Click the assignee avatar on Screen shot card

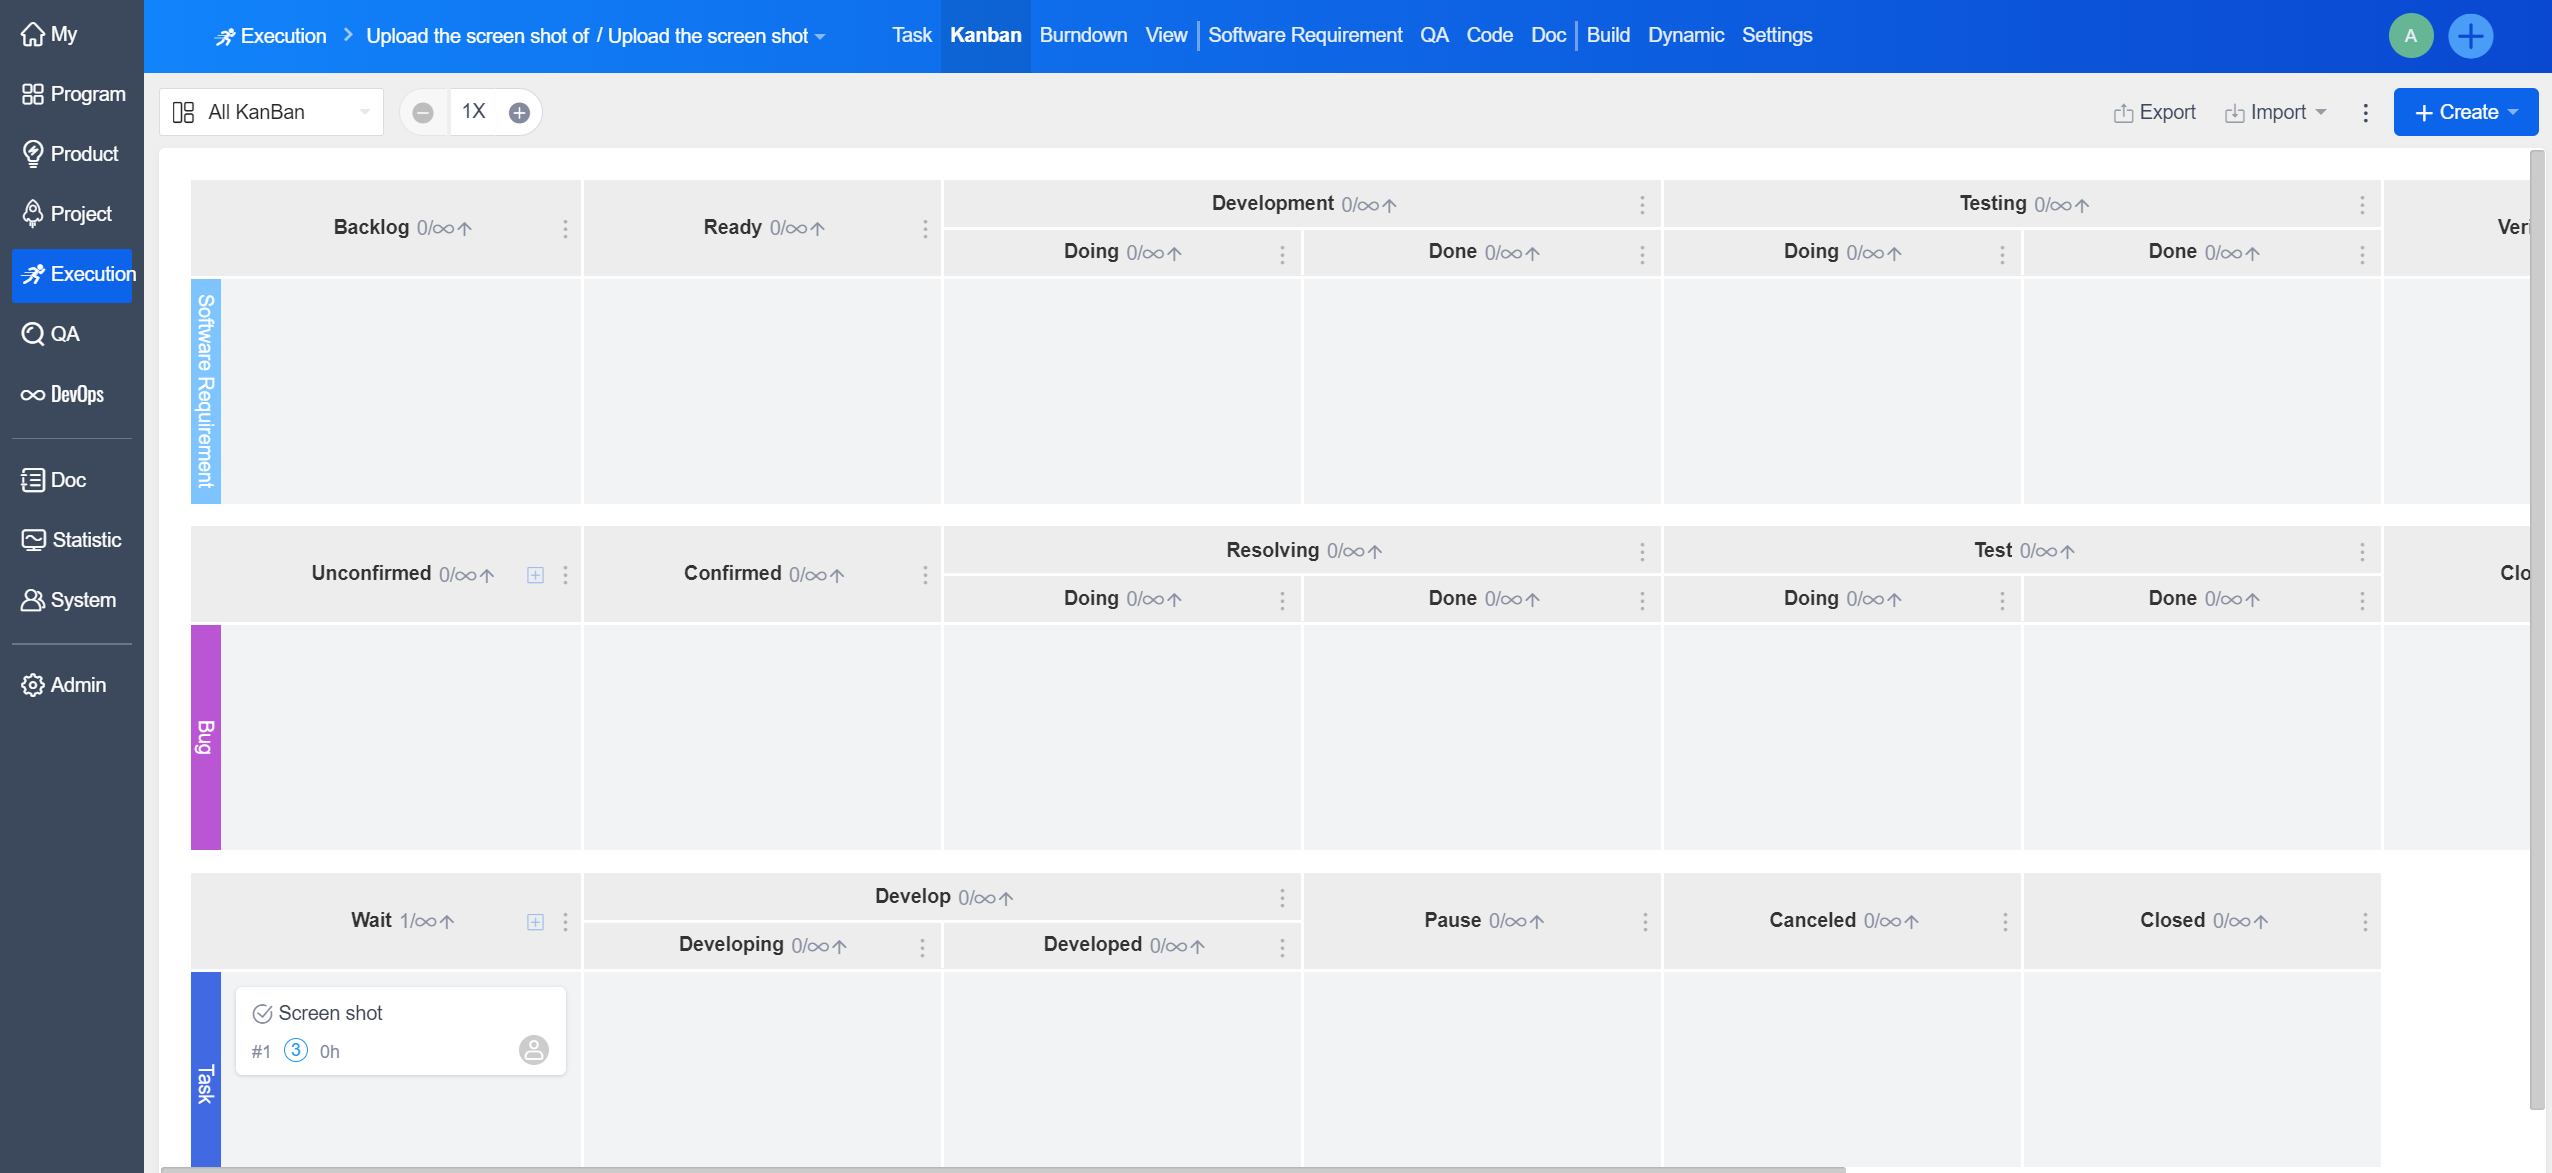[x=534, y=1050]
